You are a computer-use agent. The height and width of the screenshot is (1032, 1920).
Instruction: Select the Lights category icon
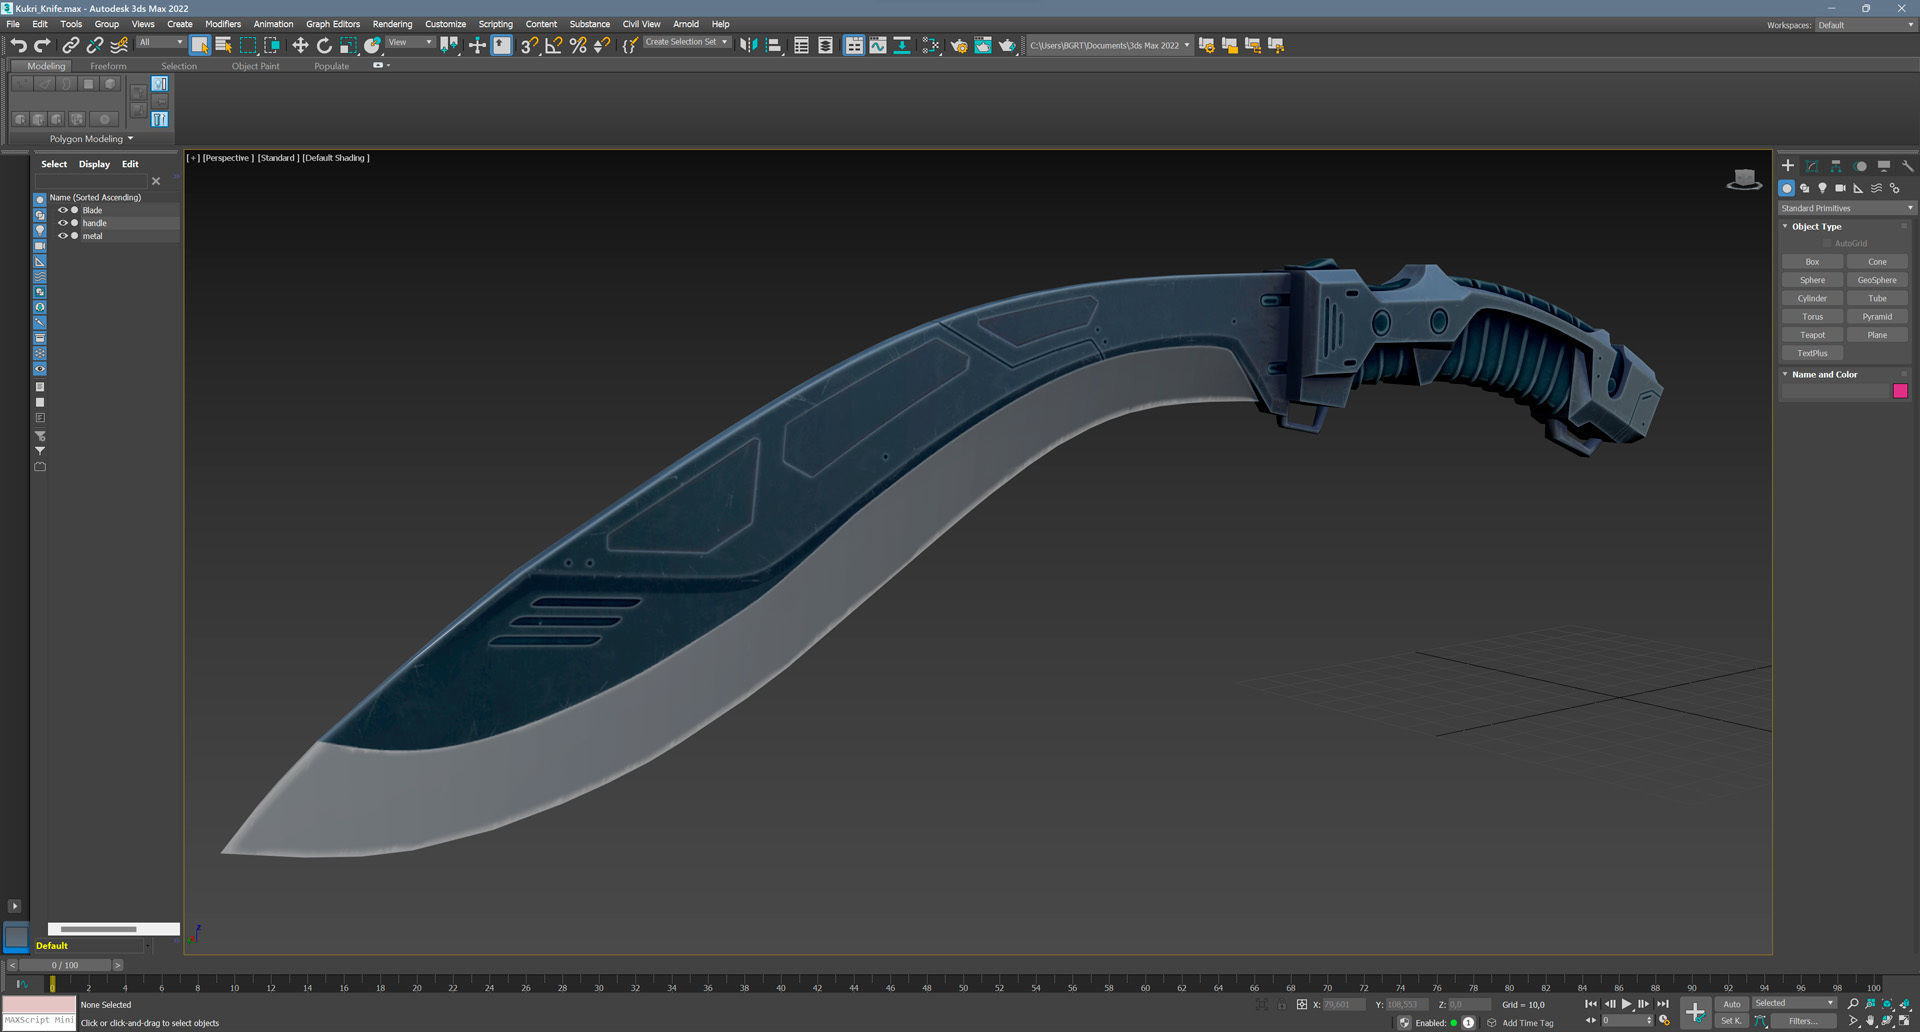click(1823, 188)
